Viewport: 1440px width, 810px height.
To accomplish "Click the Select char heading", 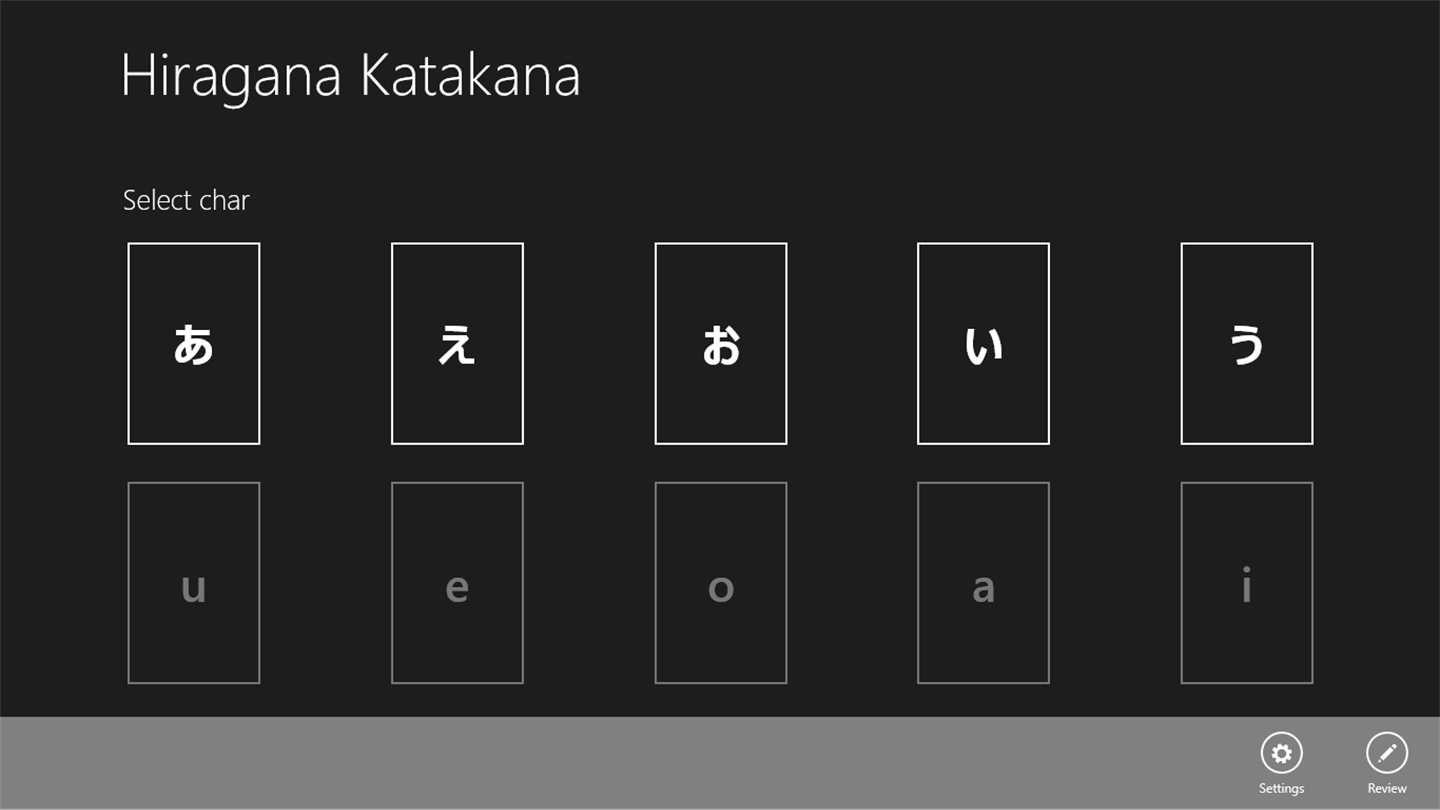I will point(186,200).
